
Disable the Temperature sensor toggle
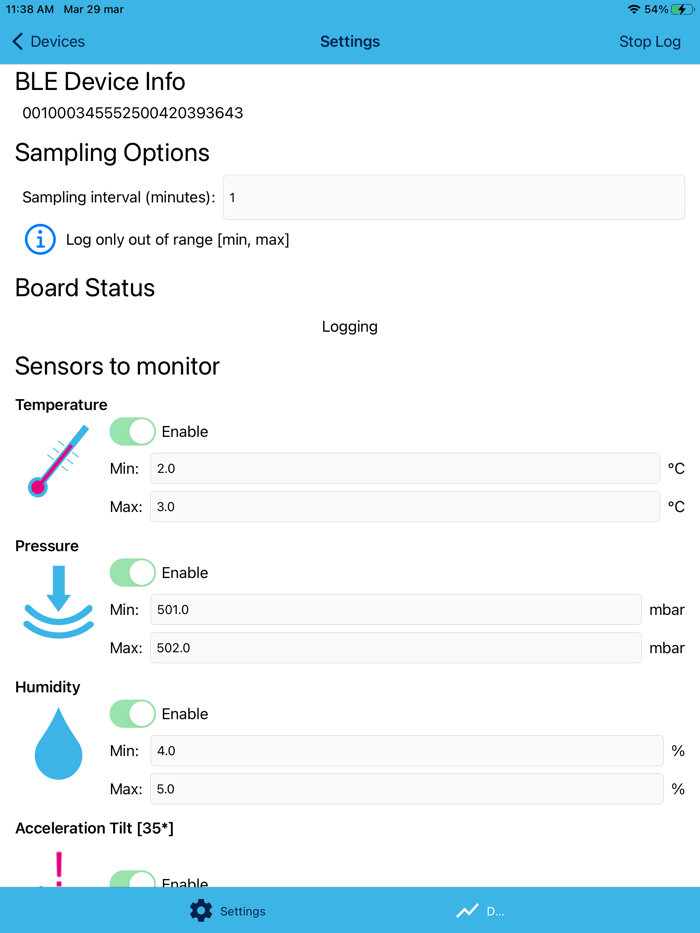click(x=132, y=431)
